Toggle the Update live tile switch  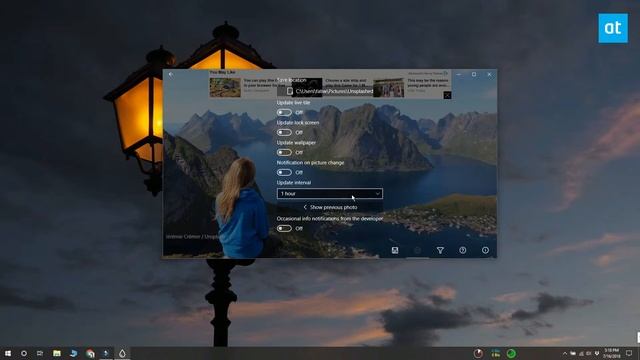(x=284, y=112)
